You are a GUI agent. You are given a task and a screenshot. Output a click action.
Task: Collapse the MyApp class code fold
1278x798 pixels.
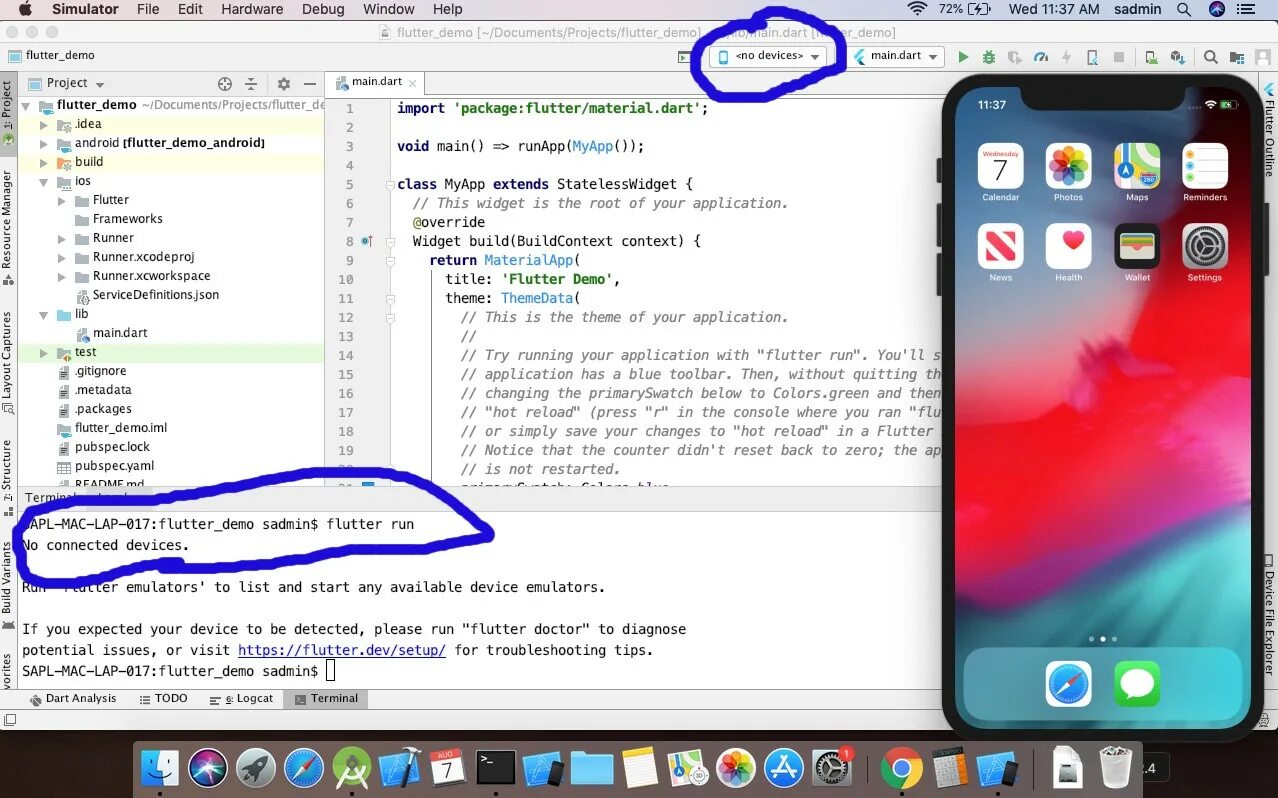[390, 185]
